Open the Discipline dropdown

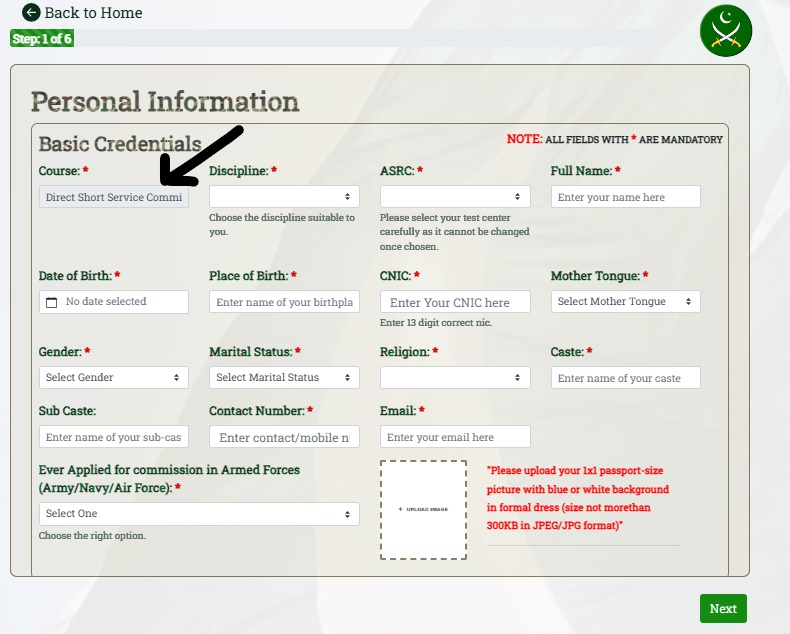[x=284, y=197]
